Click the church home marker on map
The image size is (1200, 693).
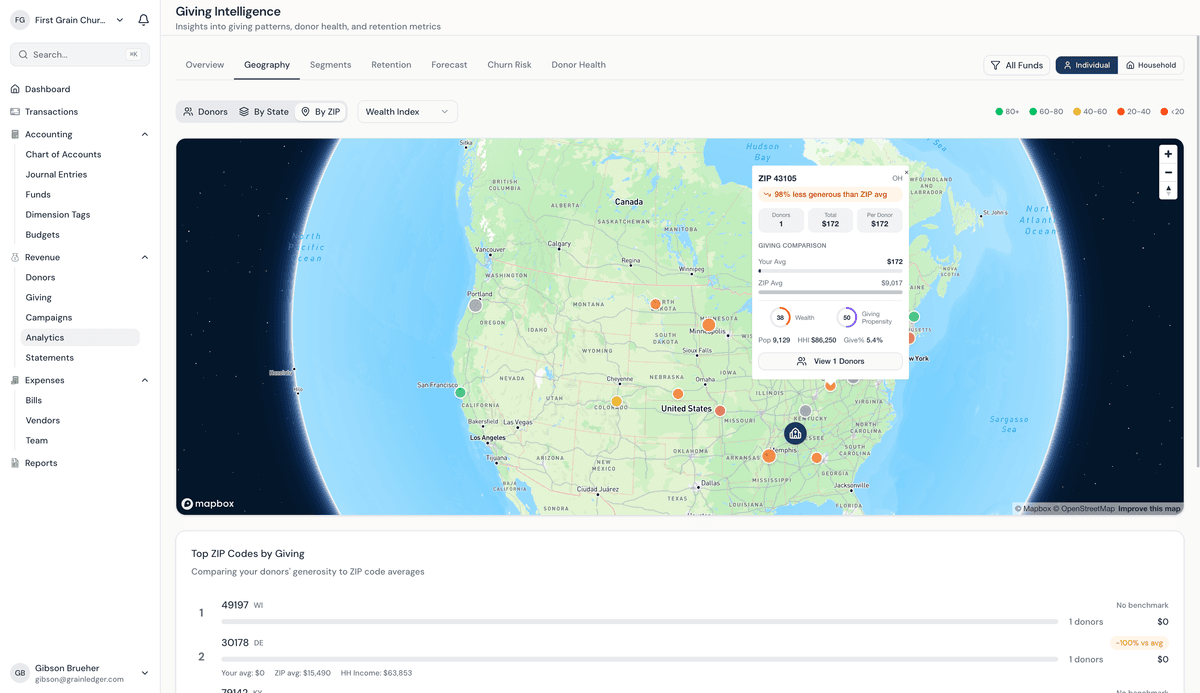click(795, 433)
